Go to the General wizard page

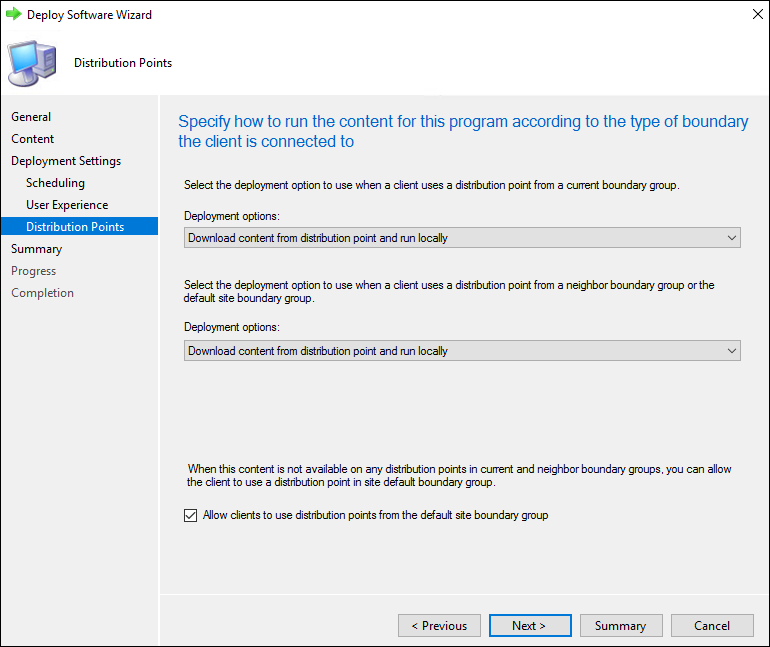(x=31, y=117)
